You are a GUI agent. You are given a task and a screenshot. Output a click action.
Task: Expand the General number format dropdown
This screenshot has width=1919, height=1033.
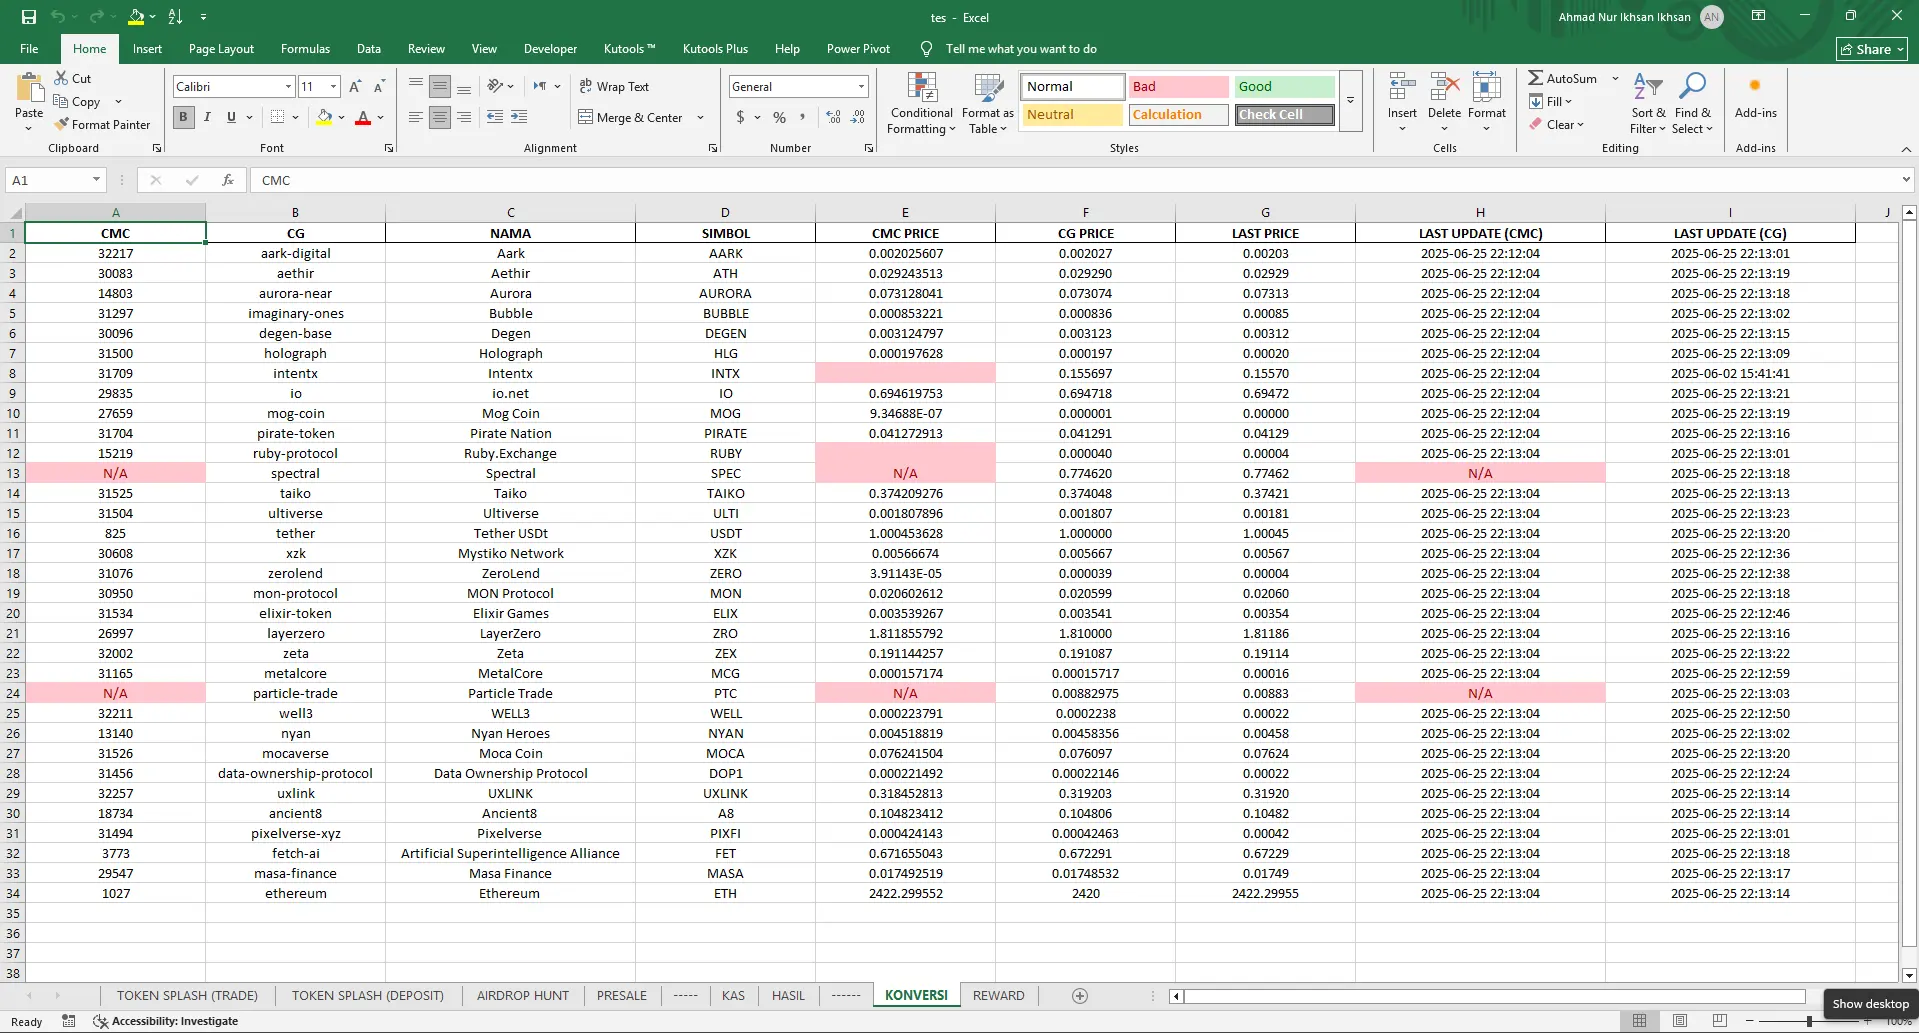[x=861, y=87]
